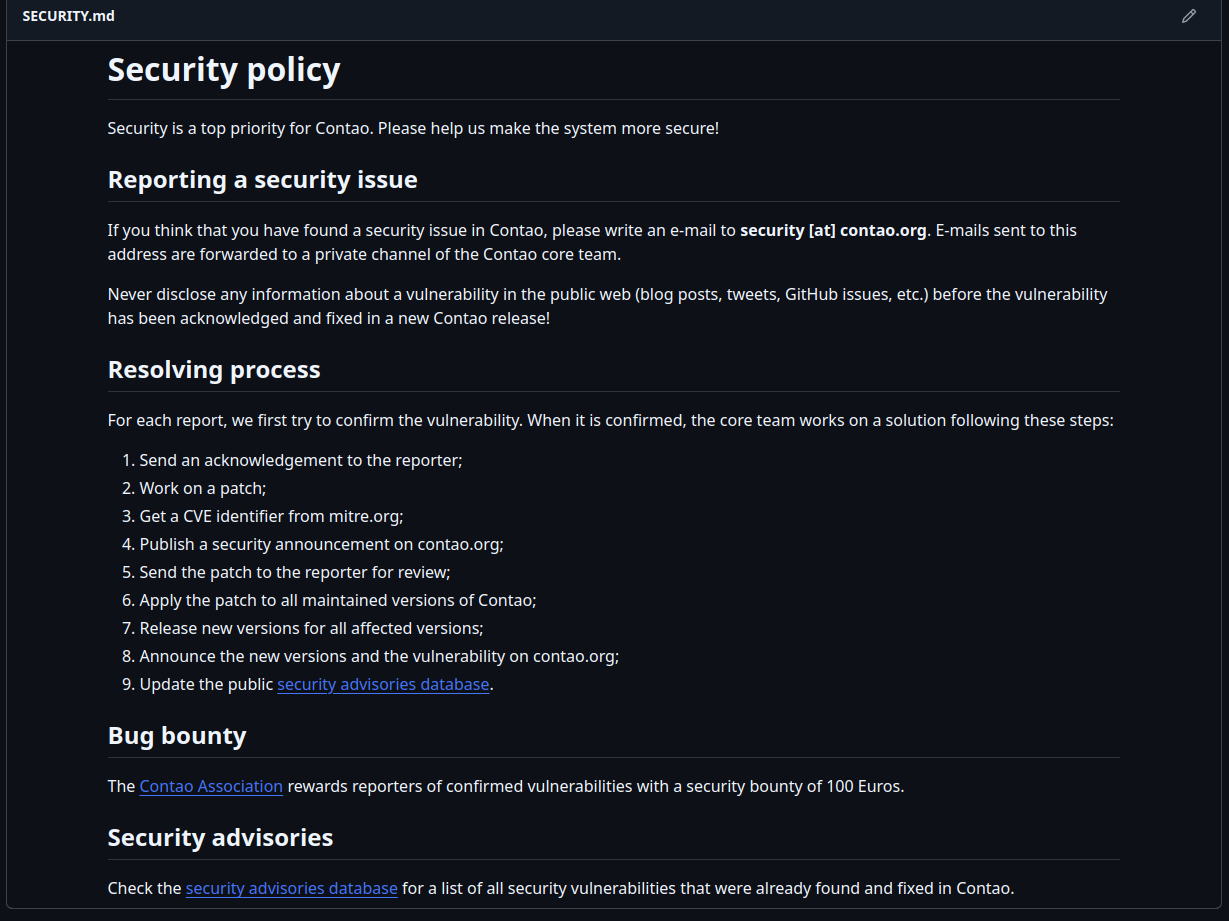The height and width of the screenshot is (921, 1229).
Task: Click the Resolving process heading
Action: click(214, 370)
